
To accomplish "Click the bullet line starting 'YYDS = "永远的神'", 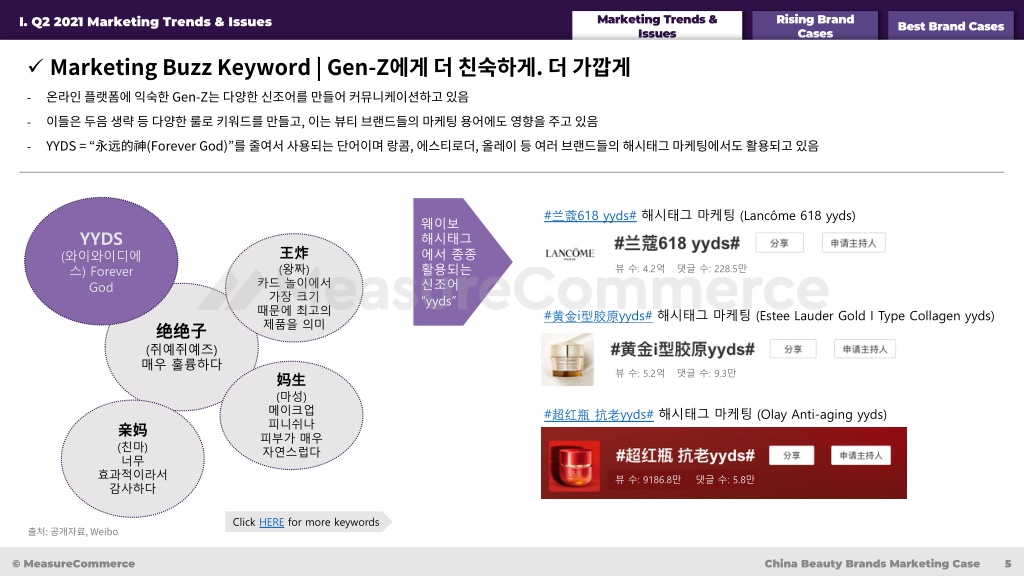I will point(432,146).
